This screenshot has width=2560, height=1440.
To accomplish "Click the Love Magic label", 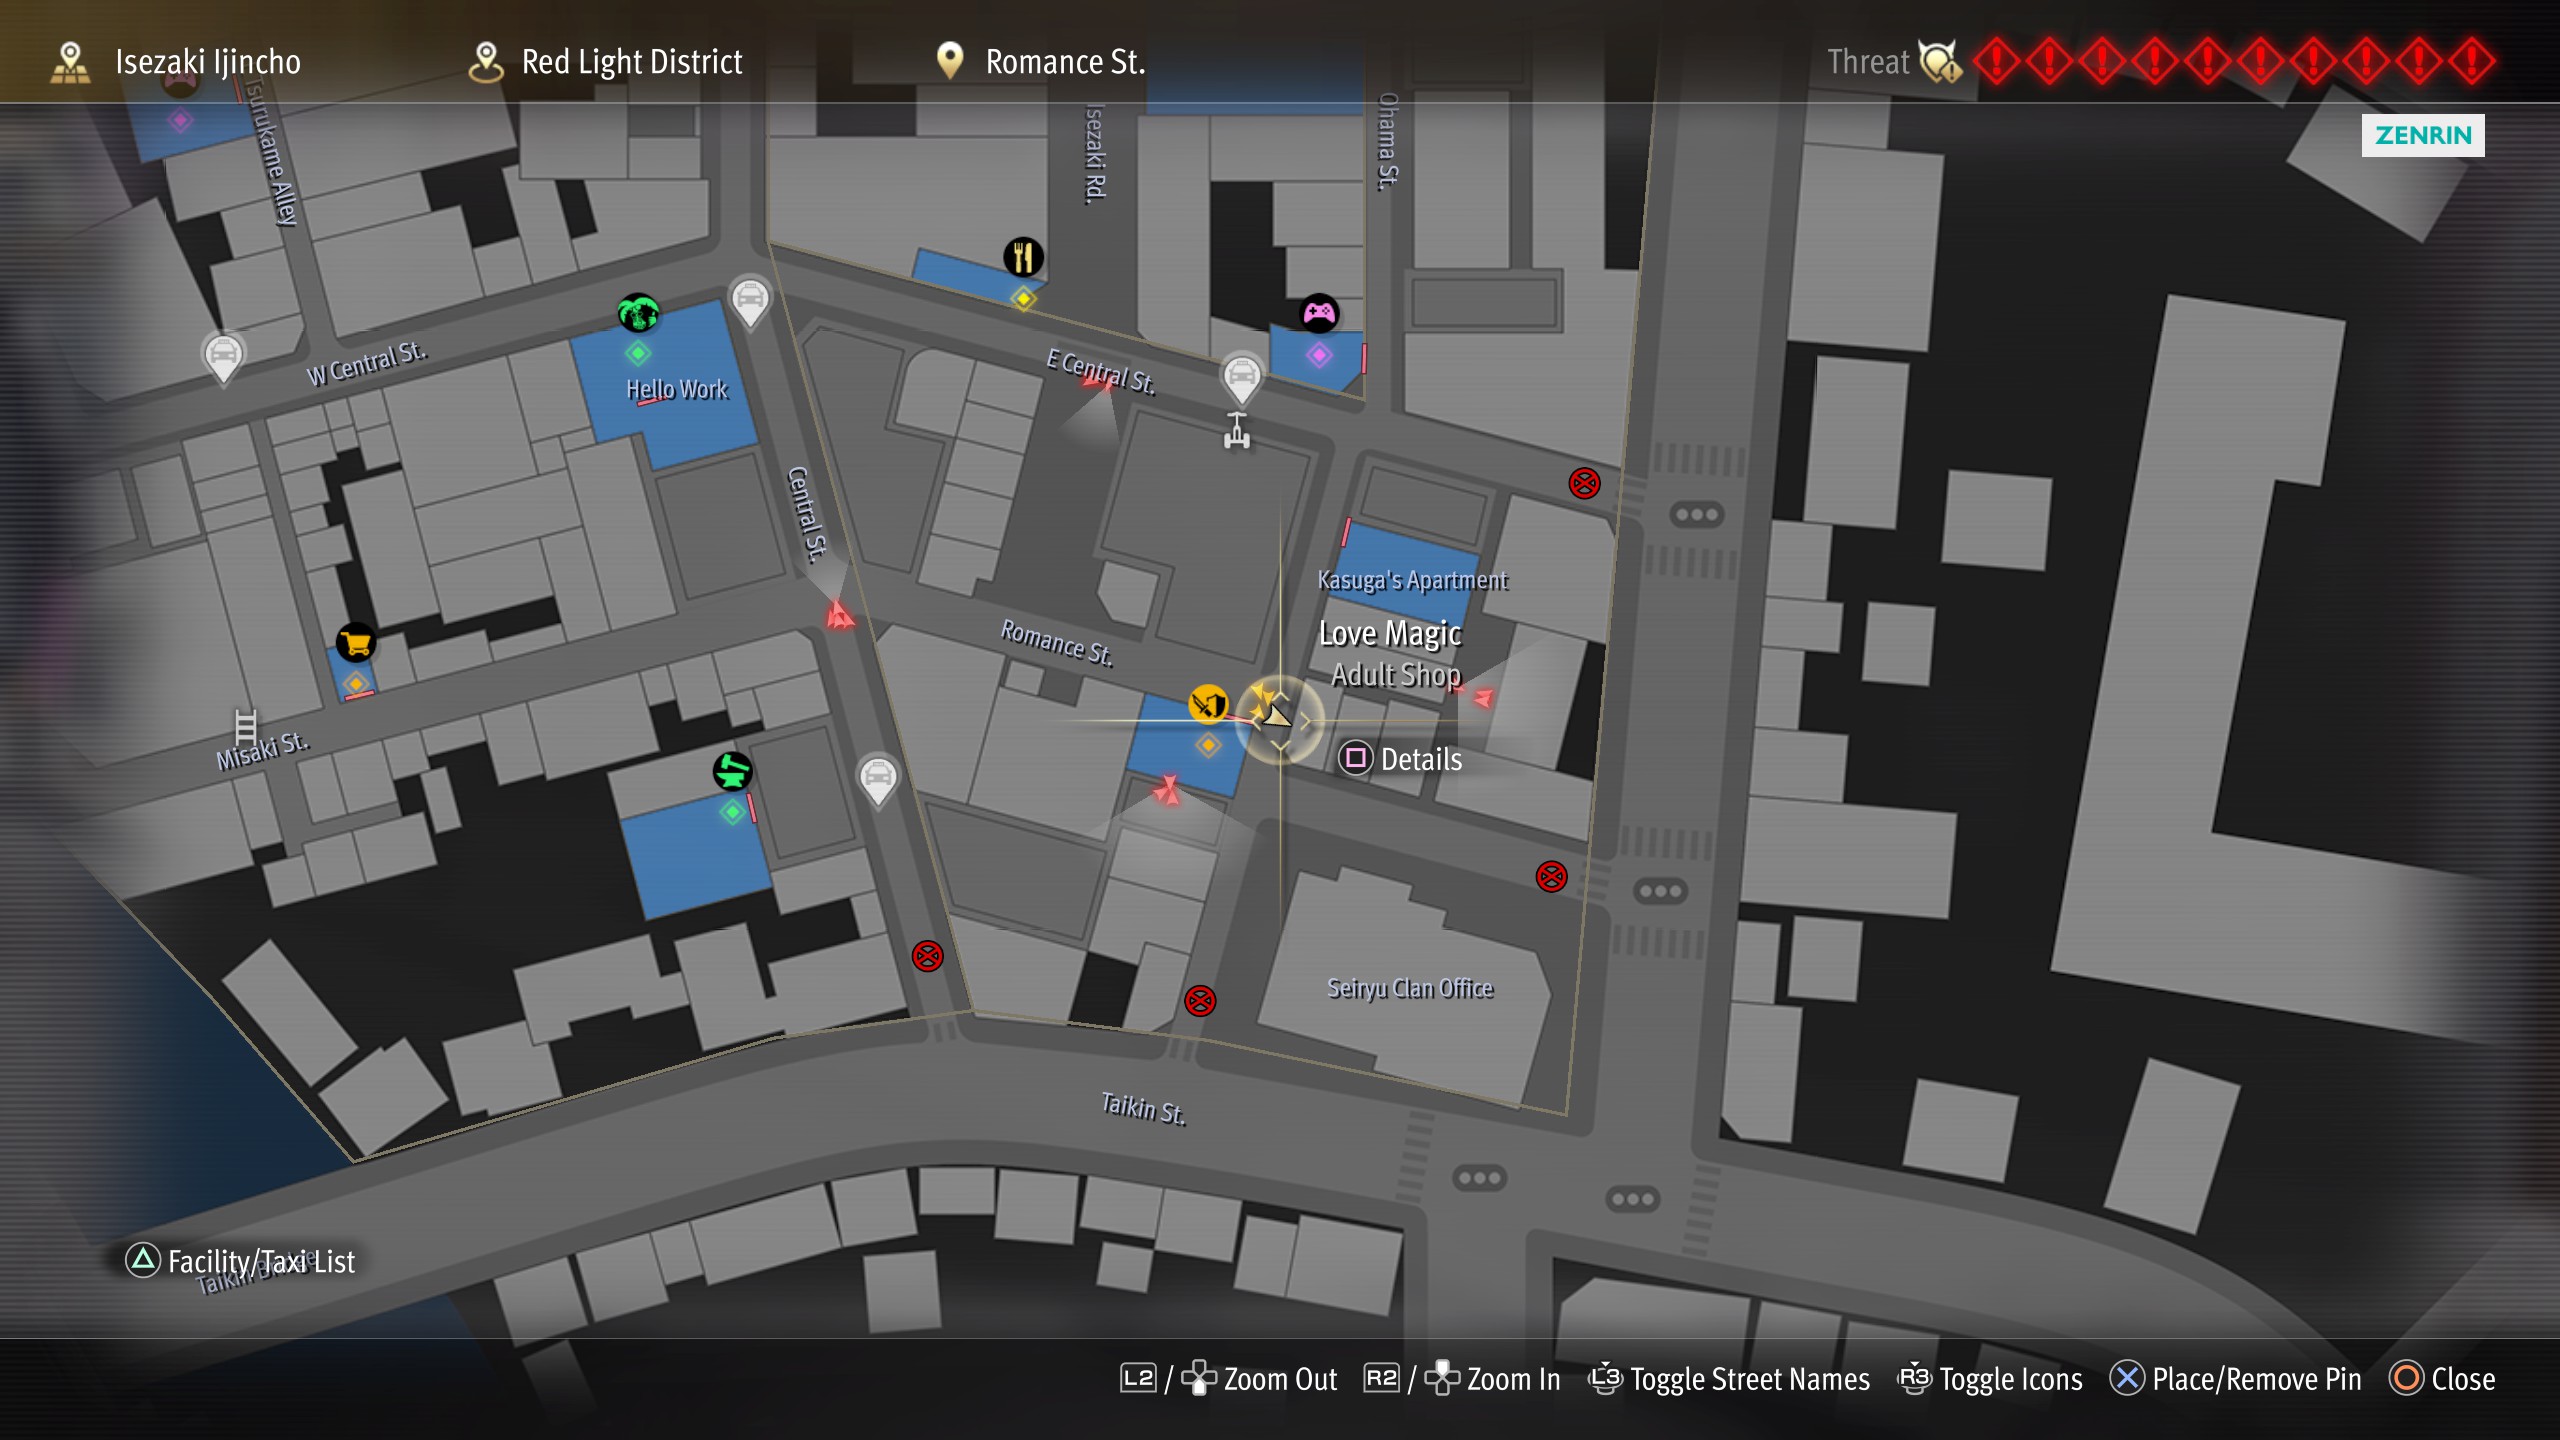I will click(1390, 634).
